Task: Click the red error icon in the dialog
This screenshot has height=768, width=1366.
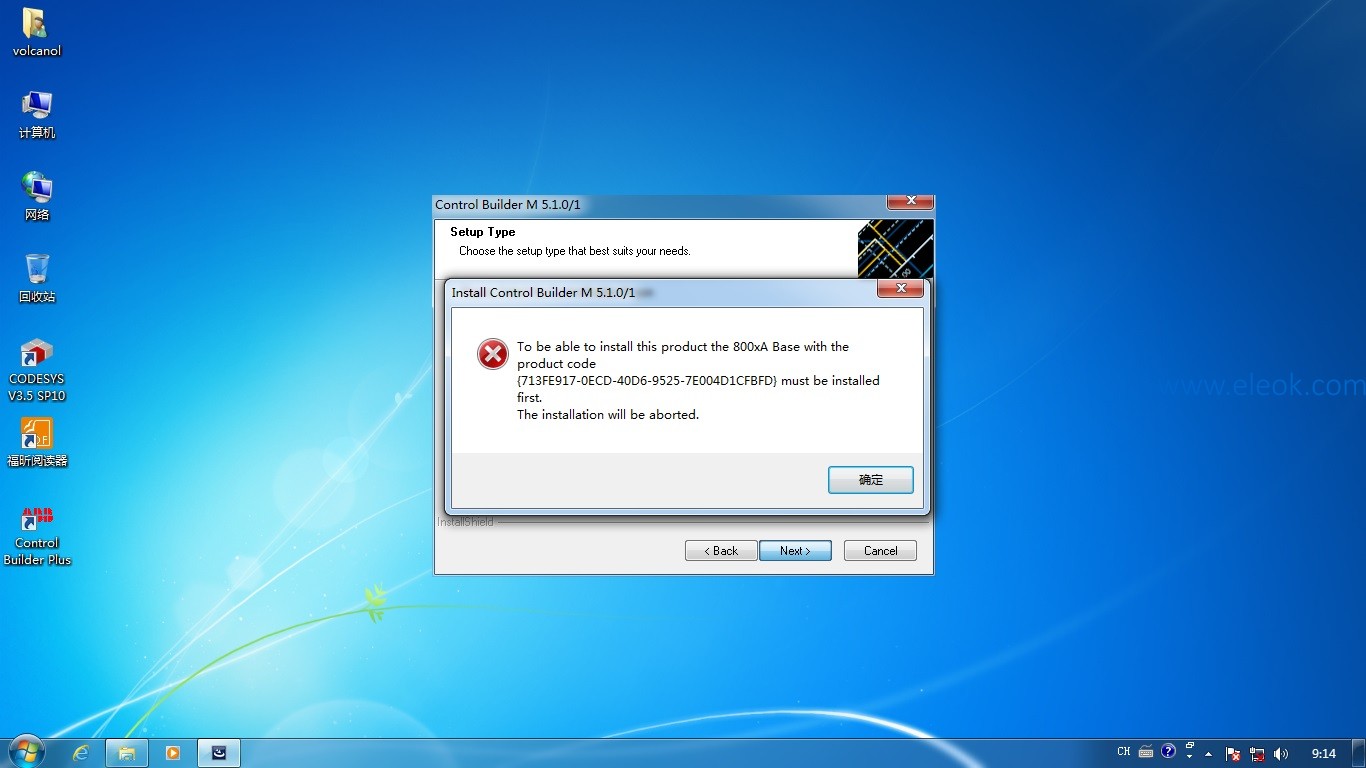Action: pyautogui.click(x=492, y=354)
